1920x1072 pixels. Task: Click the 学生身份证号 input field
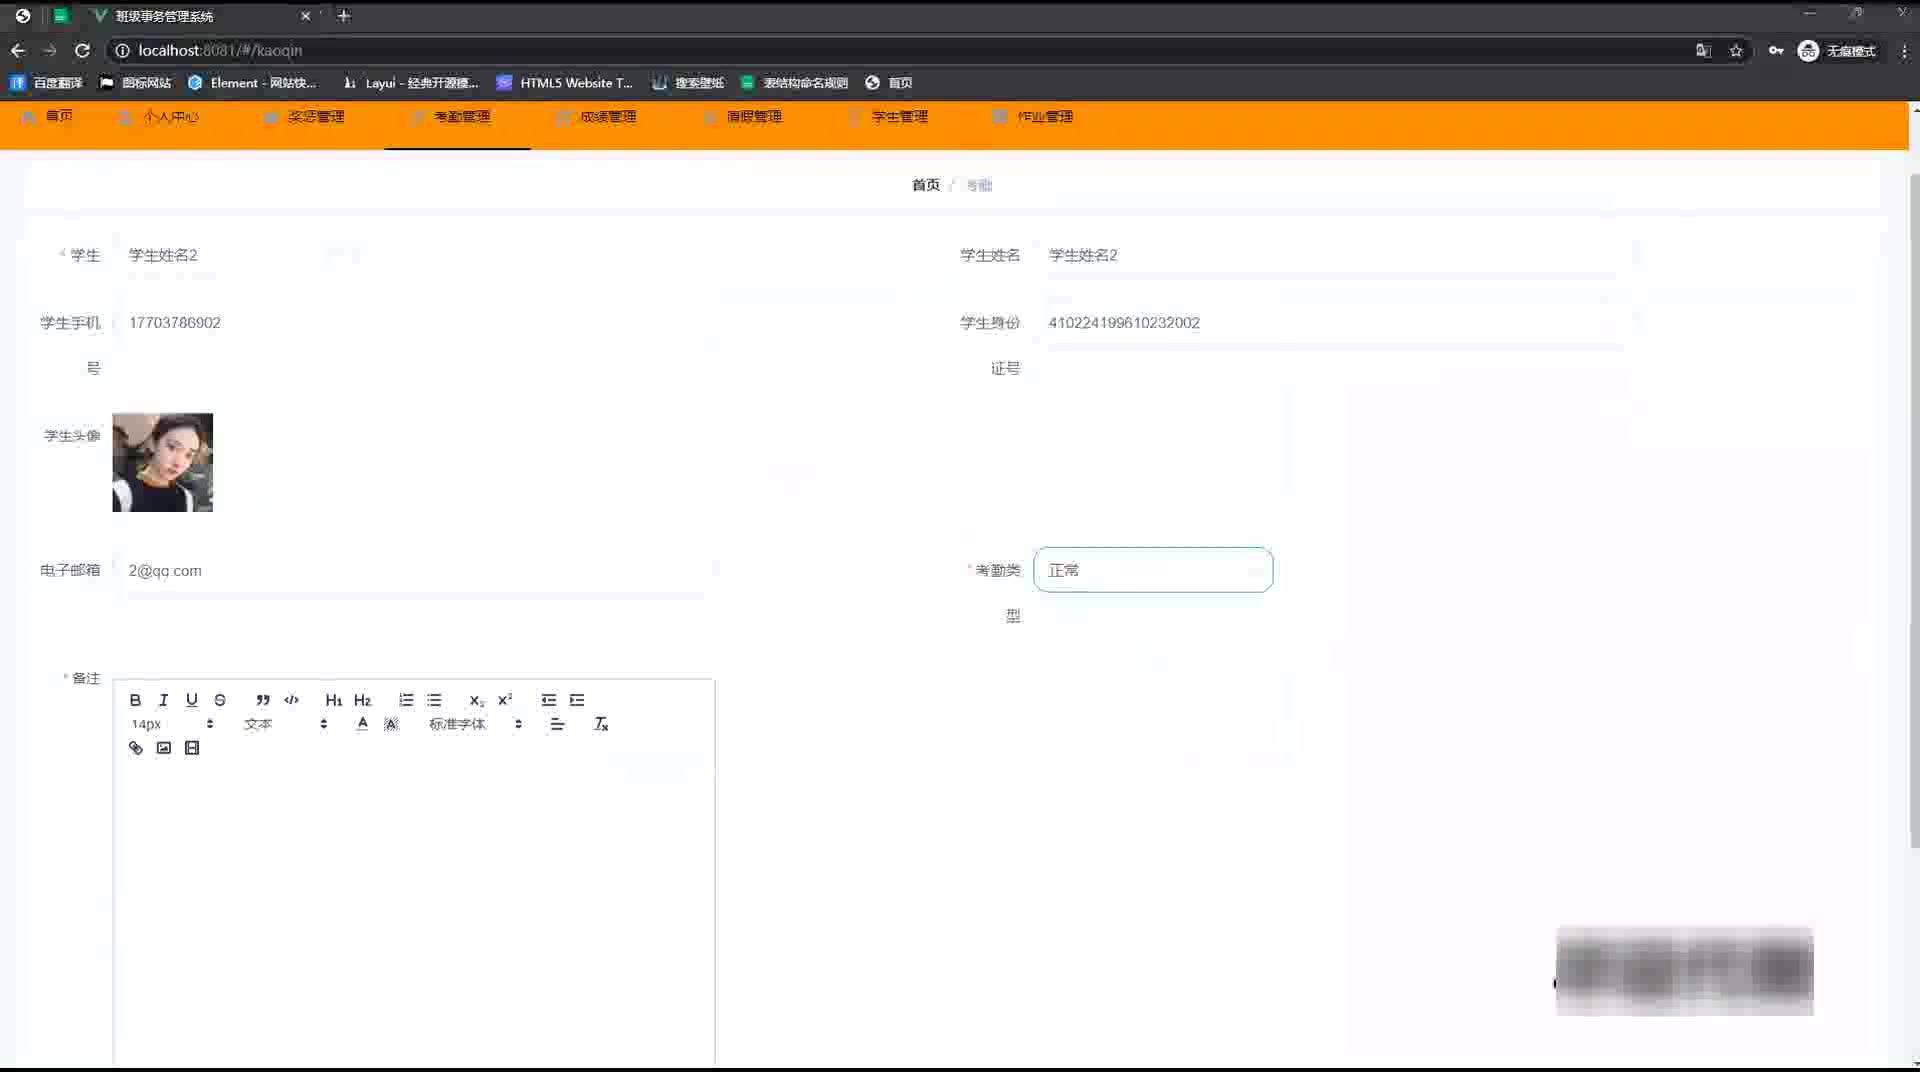[x=1333, y=323]
